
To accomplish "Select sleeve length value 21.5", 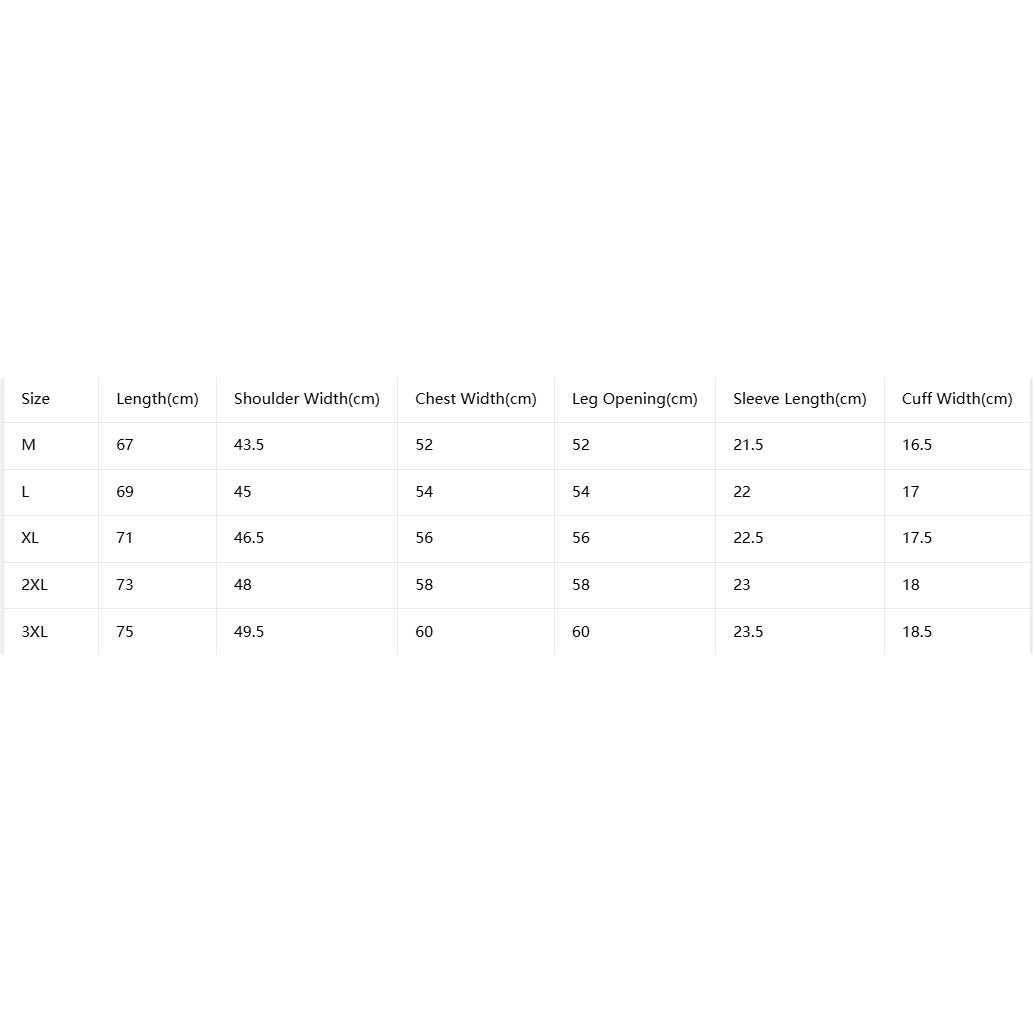I will 748,445.
